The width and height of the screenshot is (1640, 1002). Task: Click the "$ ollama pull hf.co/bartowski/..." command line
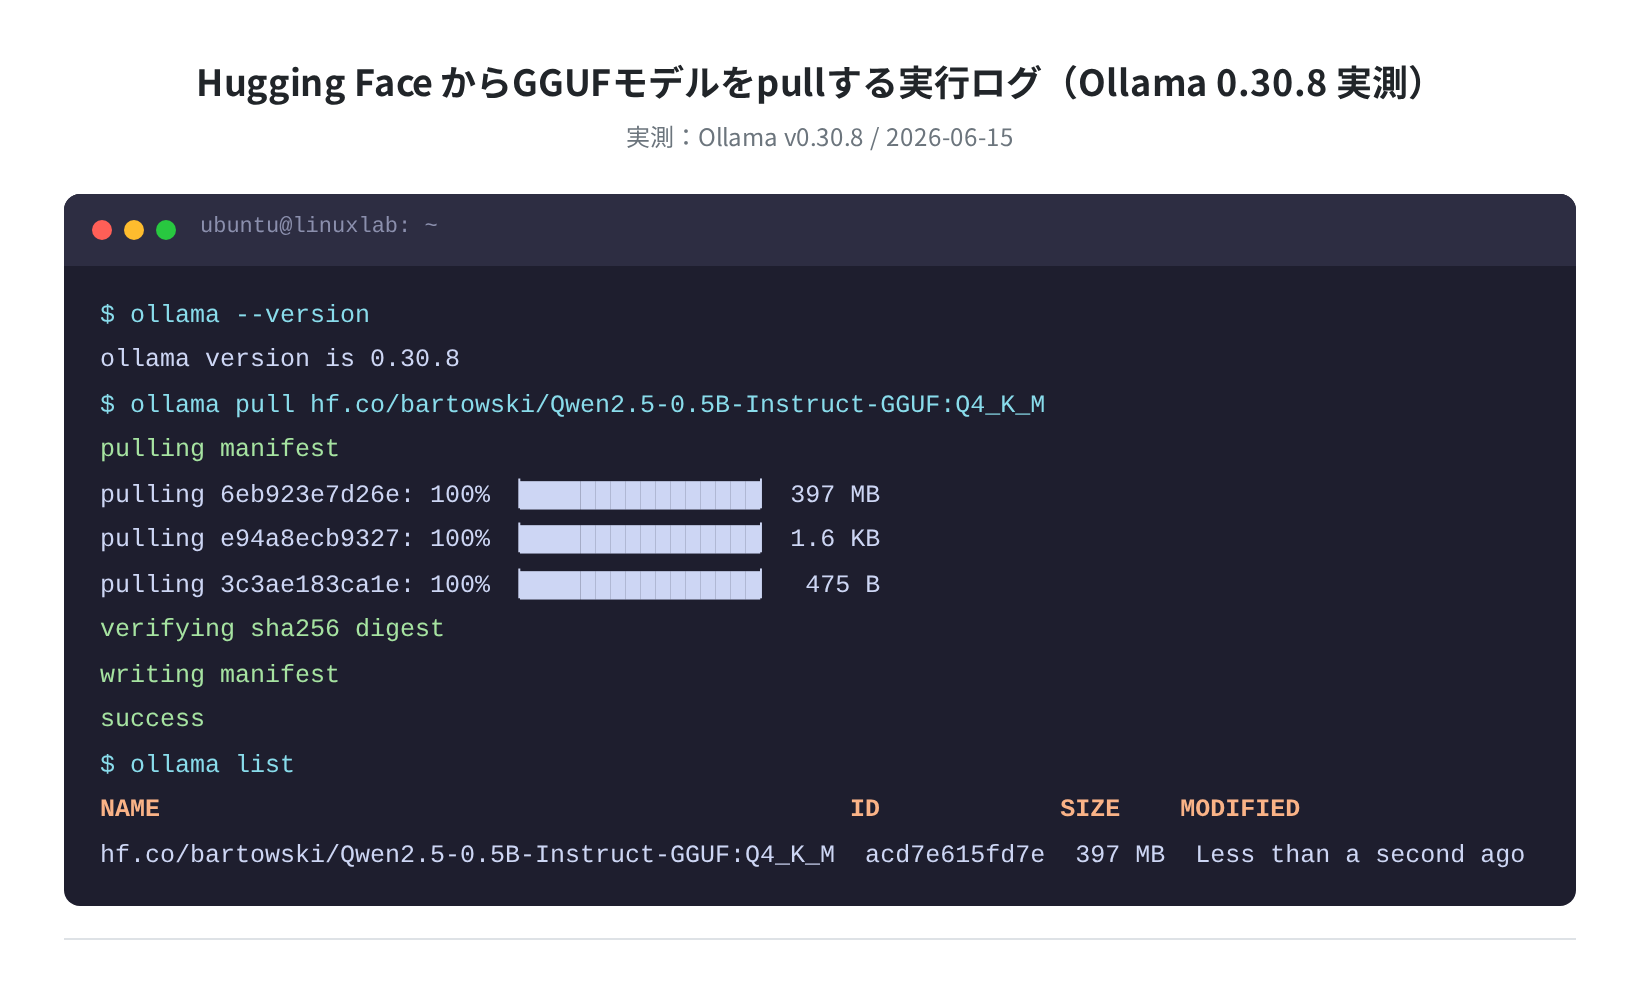[x=573, y=404]
